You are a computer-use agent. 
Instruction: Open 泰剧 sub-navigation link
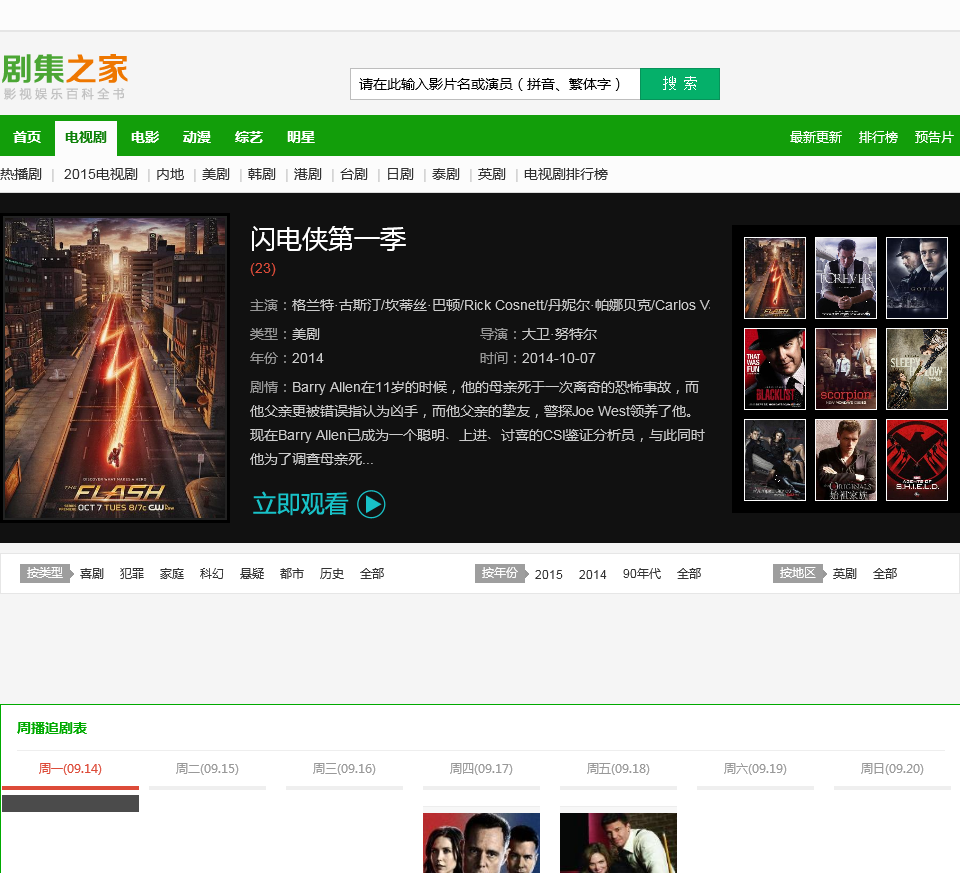[446, 174]
